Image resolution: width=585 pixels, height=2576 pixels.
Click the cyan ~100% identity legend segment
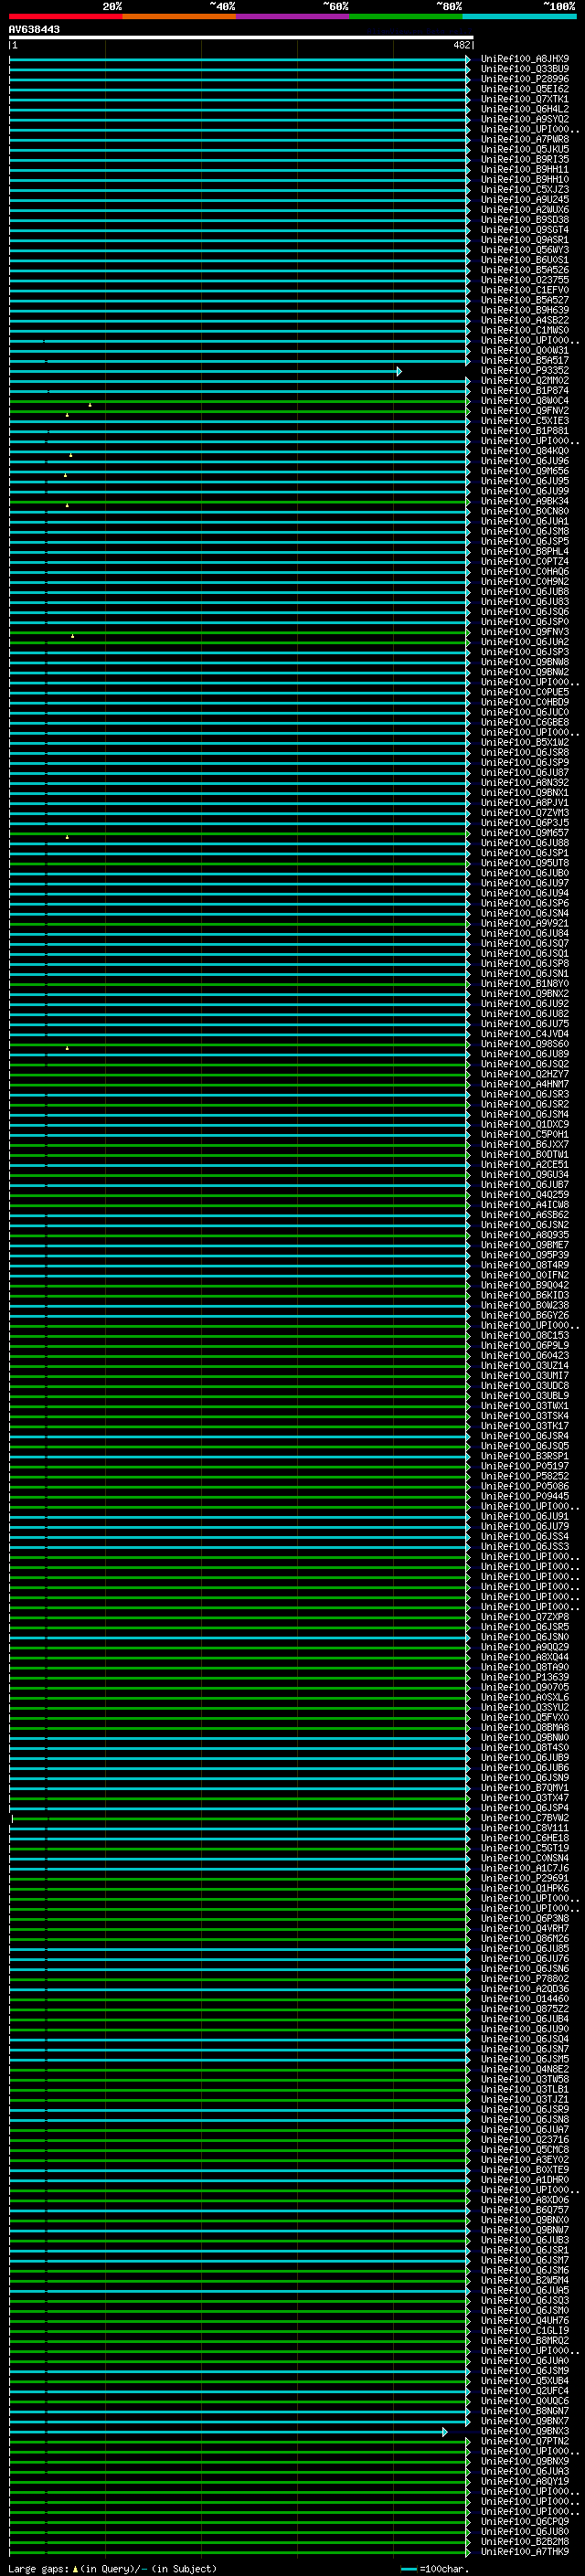519,16
